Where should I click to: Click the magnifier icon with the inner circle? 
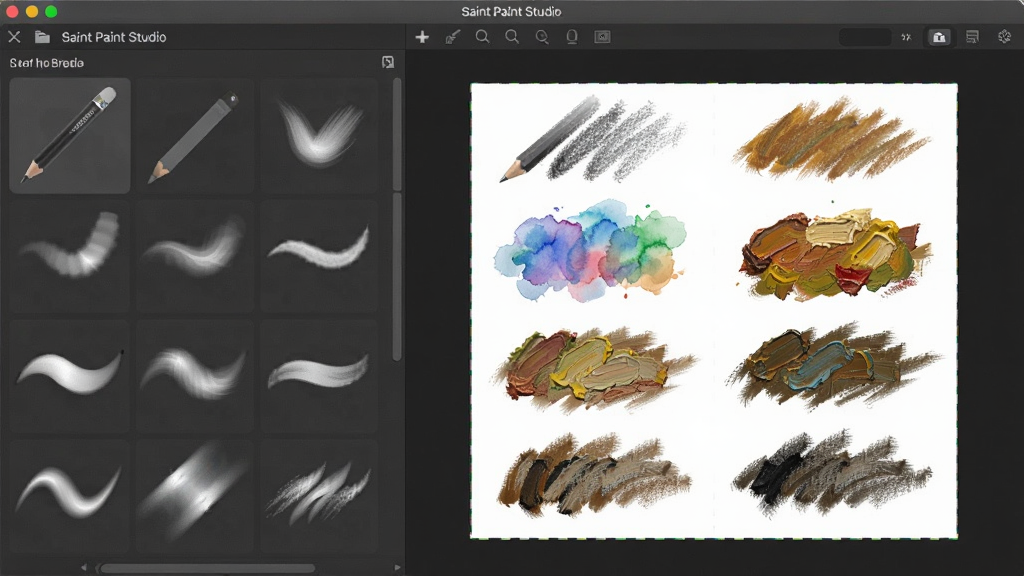coord(542,37)
